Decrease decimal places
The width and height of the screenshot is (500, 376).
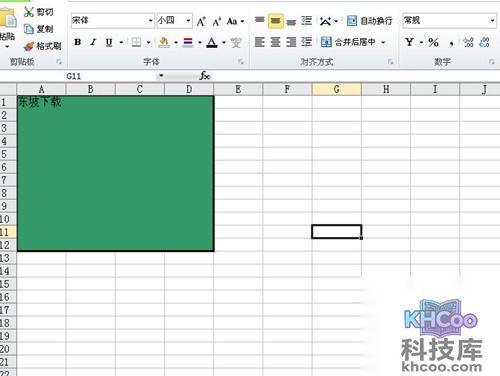click(484, 42)
